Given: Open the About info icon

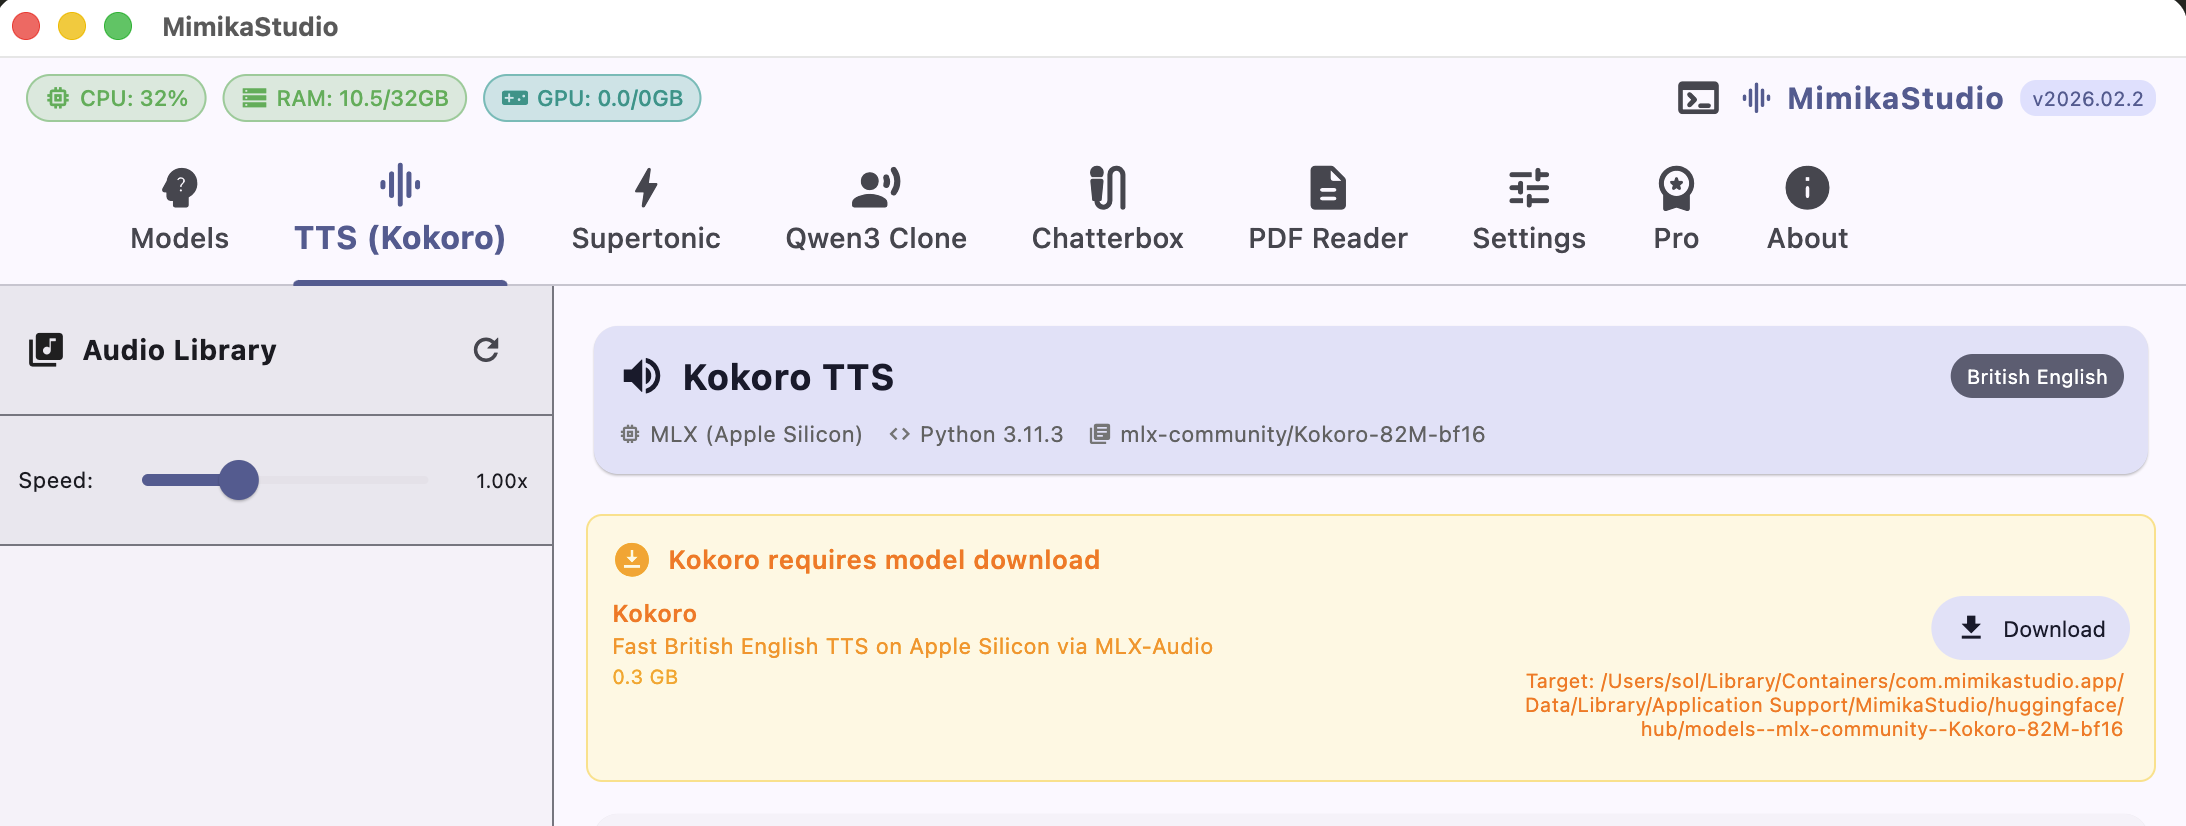Looking at the screenshot, I should (1806, 186).
